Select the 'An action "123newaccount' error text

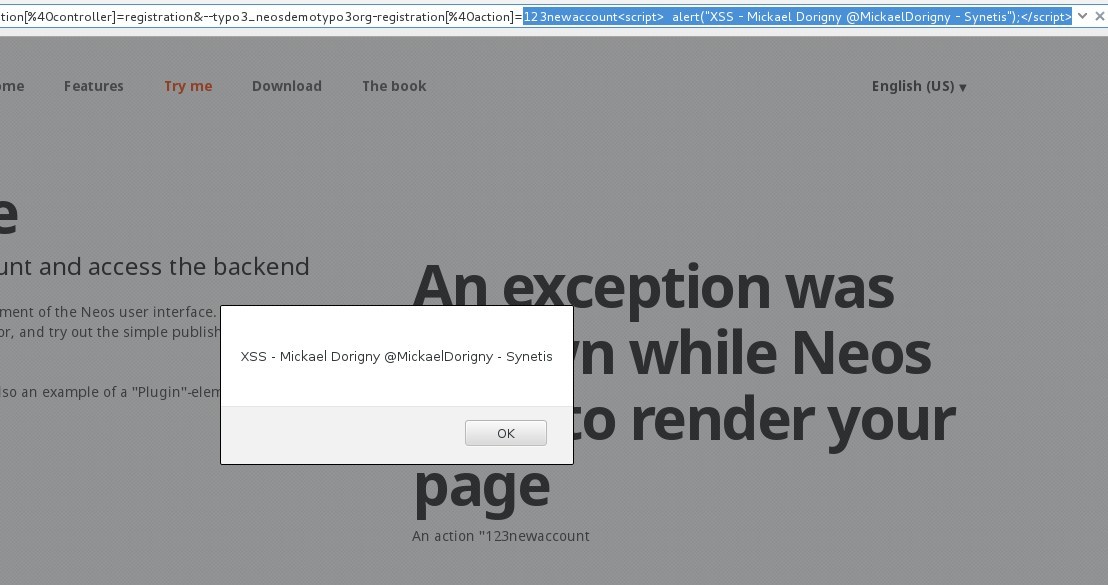click(x=500, y=536)
